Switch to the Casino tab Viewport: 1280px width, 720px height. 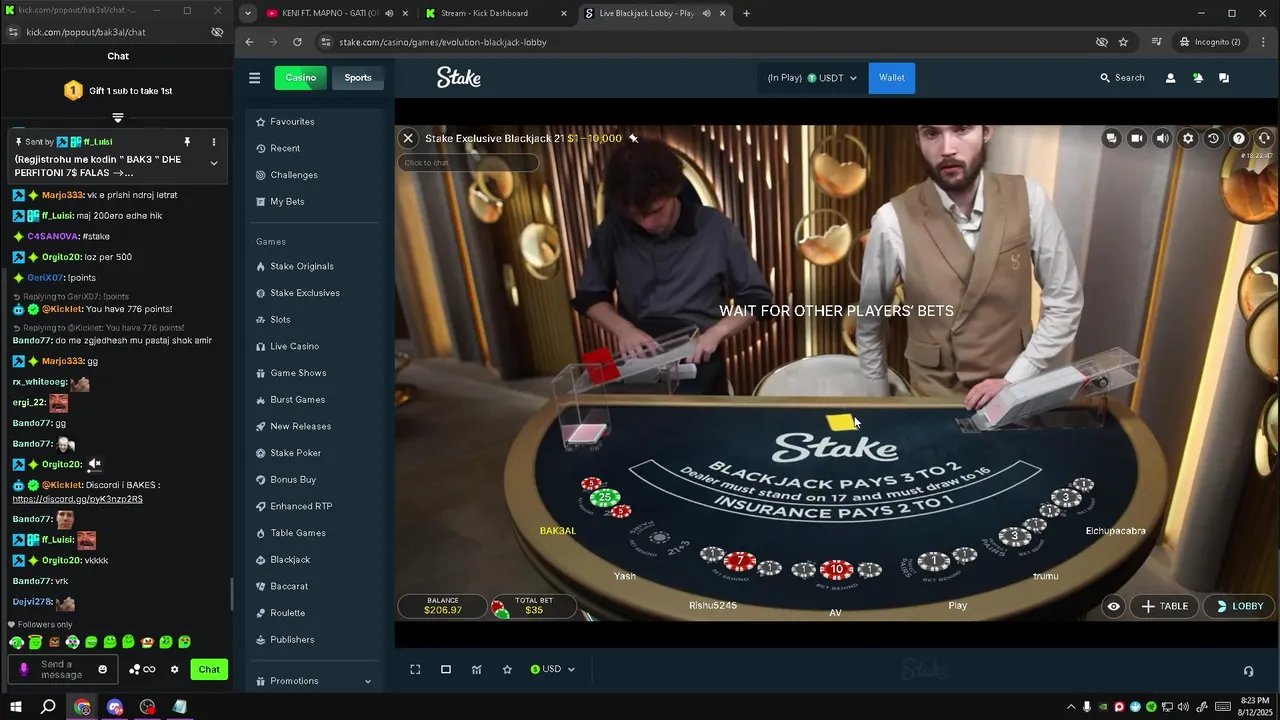pyautogui.click(x=300, y=78)
